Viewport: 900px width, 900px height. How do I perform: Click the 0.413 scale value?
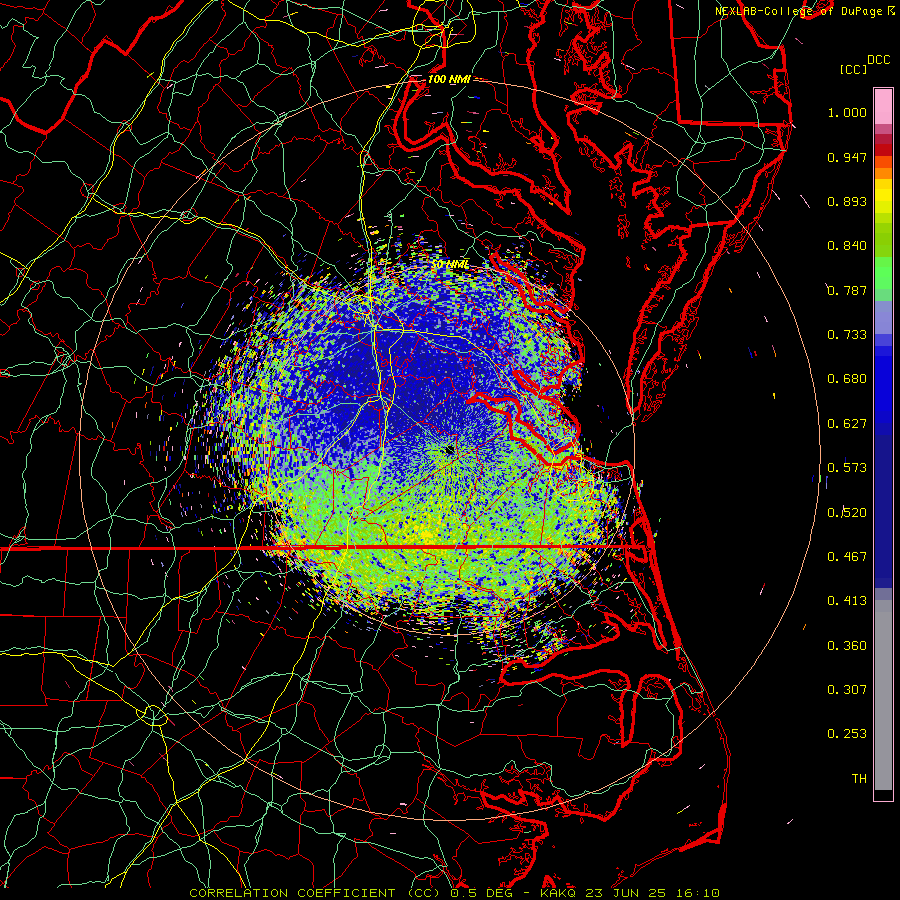[847, 601]
